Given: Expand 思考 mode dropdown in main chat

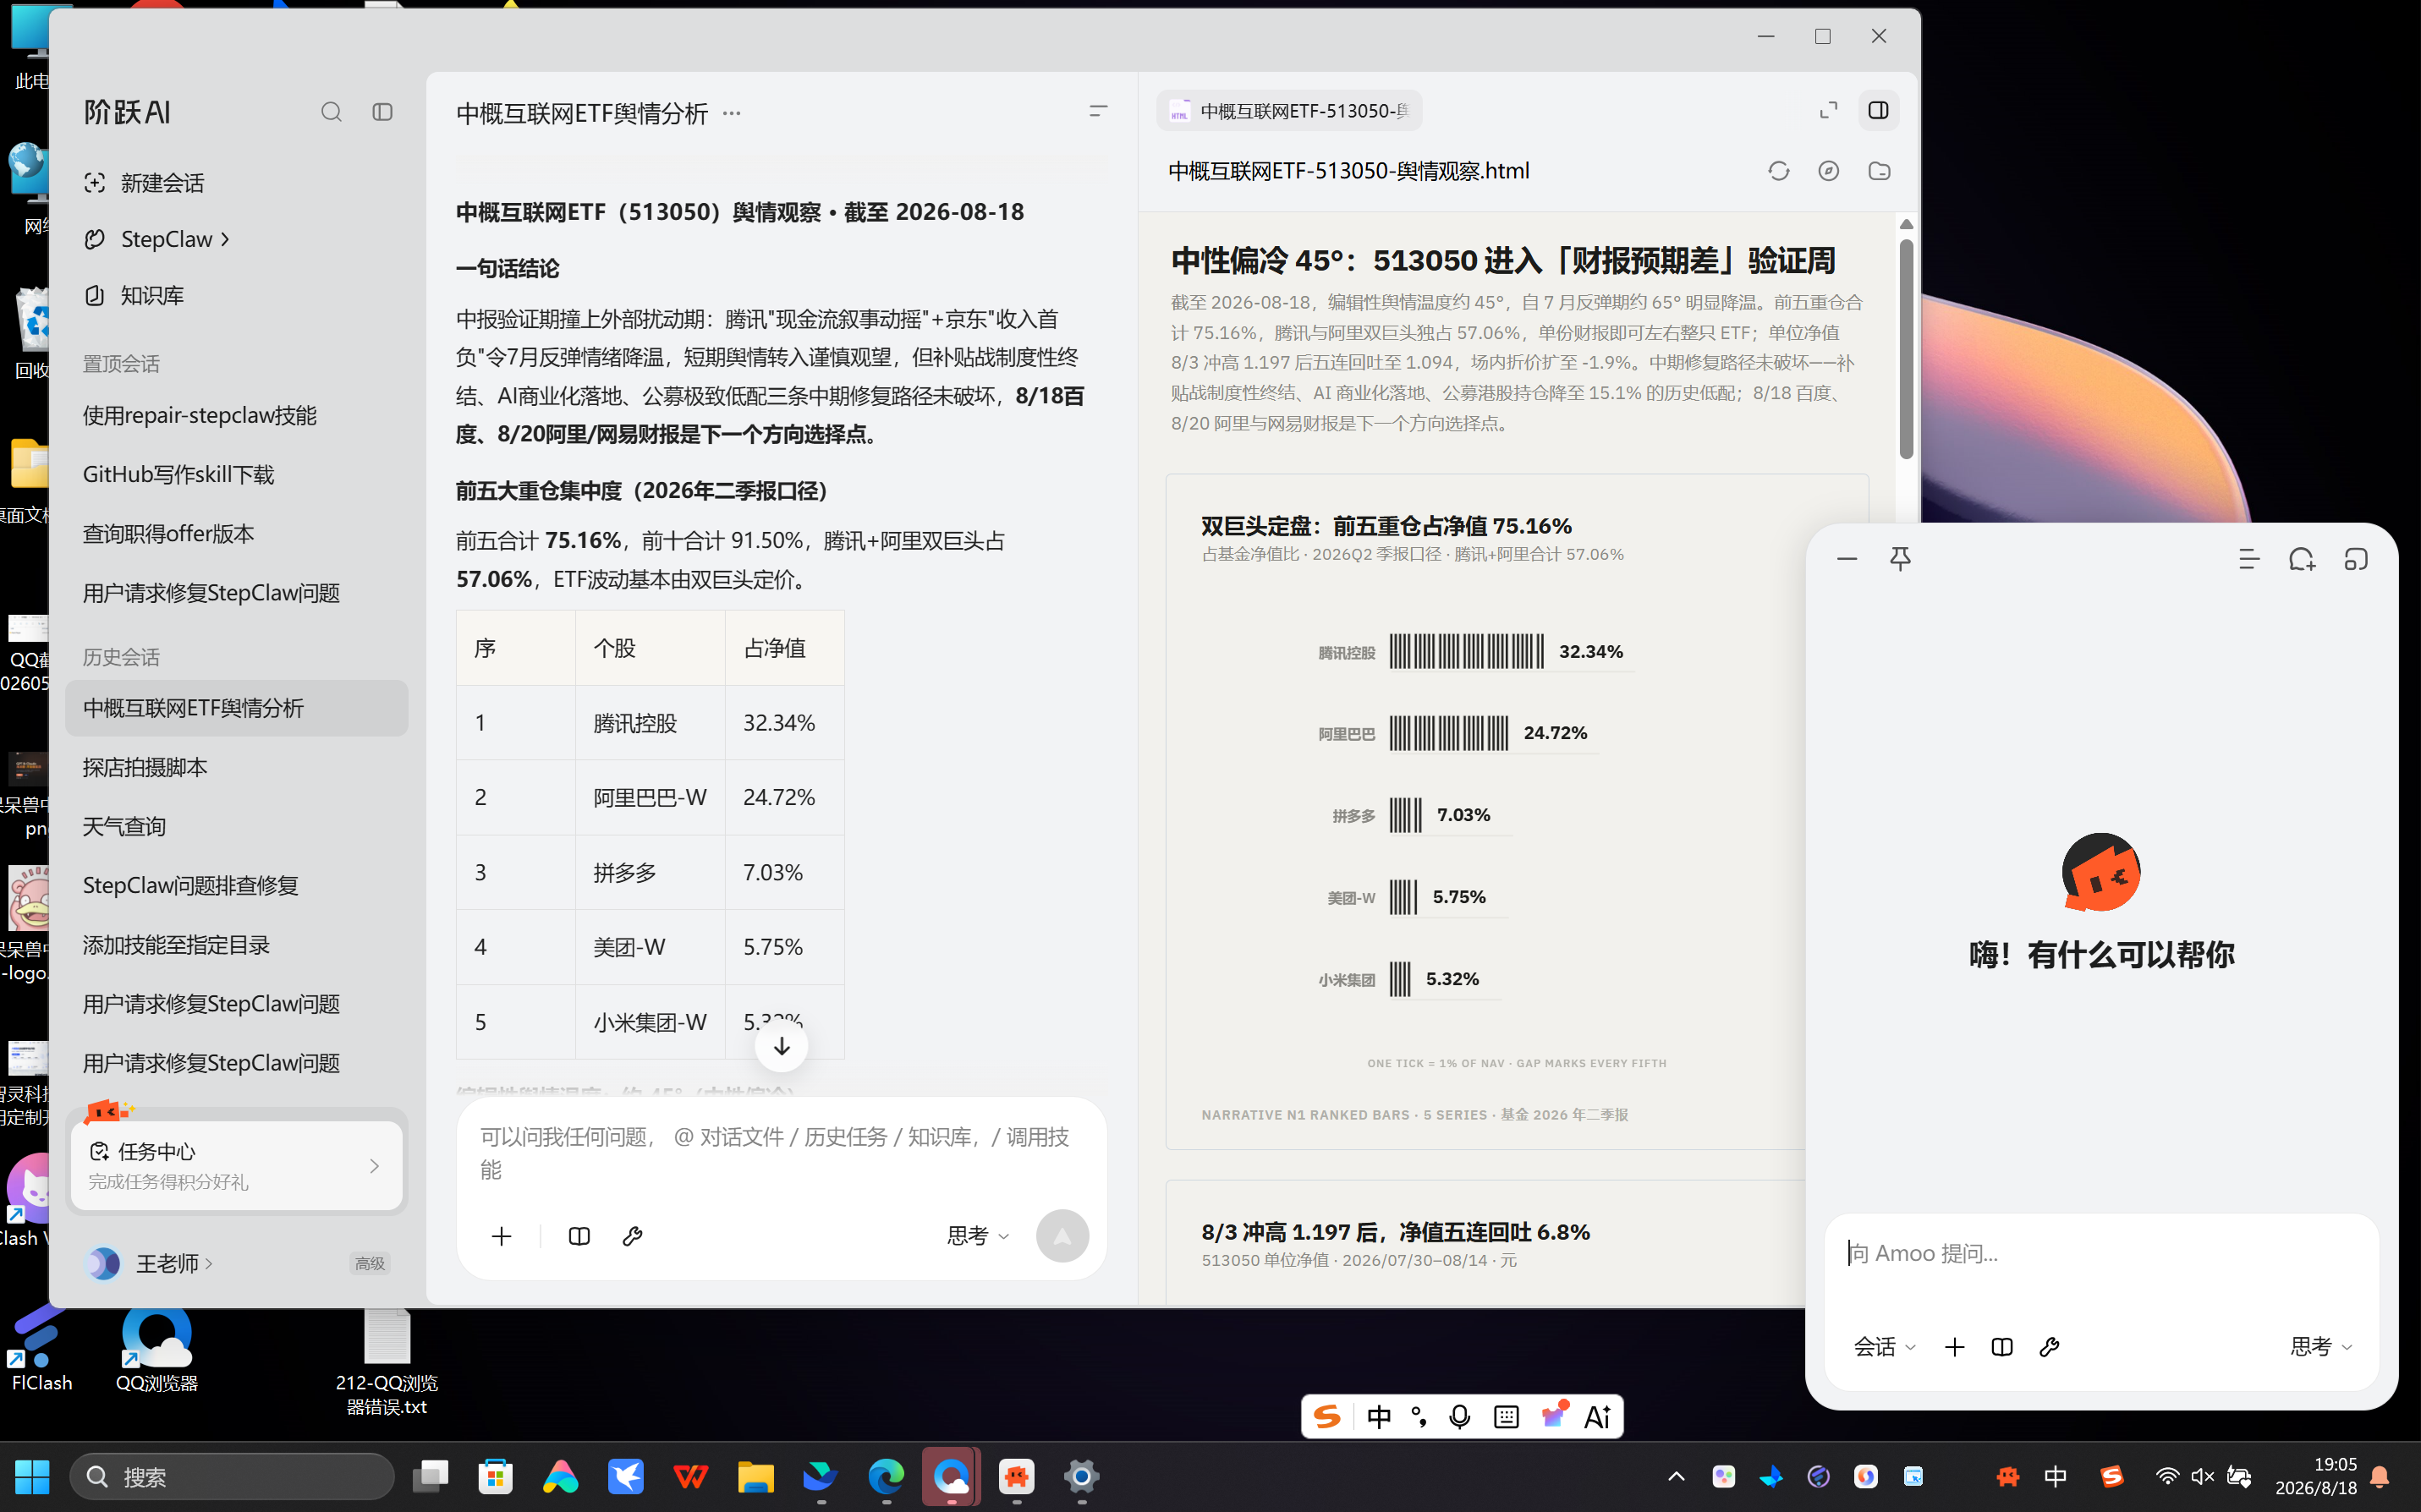Looking at the screenshot, I should click(977, 1236).
